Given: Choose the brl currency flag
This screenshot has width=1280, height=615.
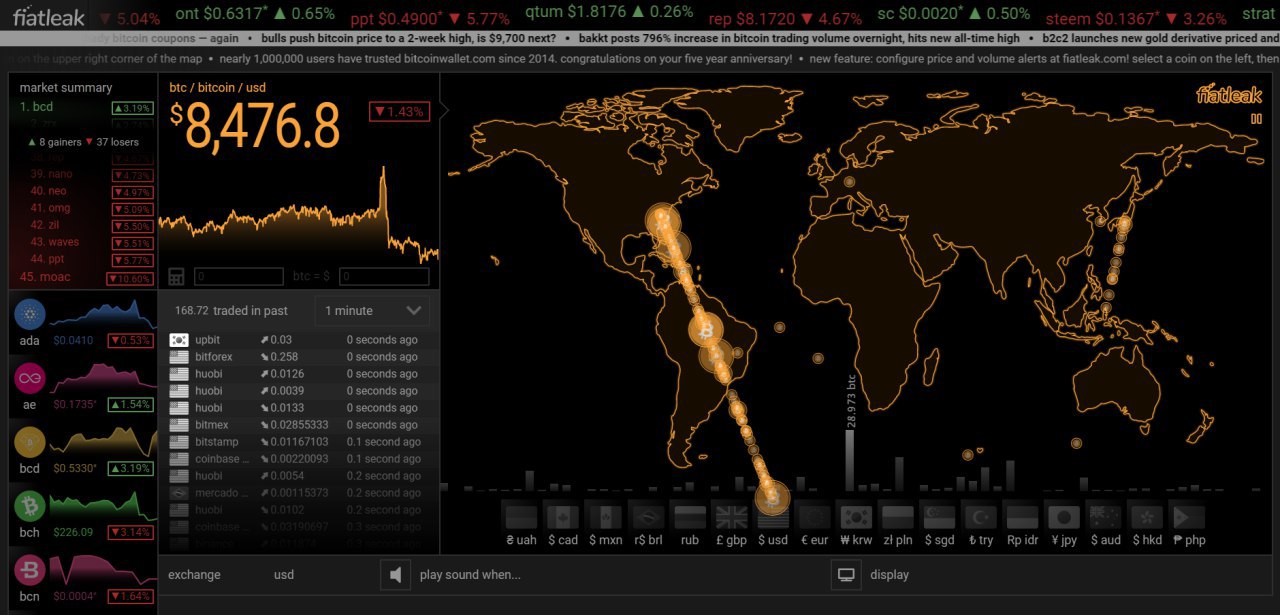Looking at the screenshot, I should click(648, 517).
